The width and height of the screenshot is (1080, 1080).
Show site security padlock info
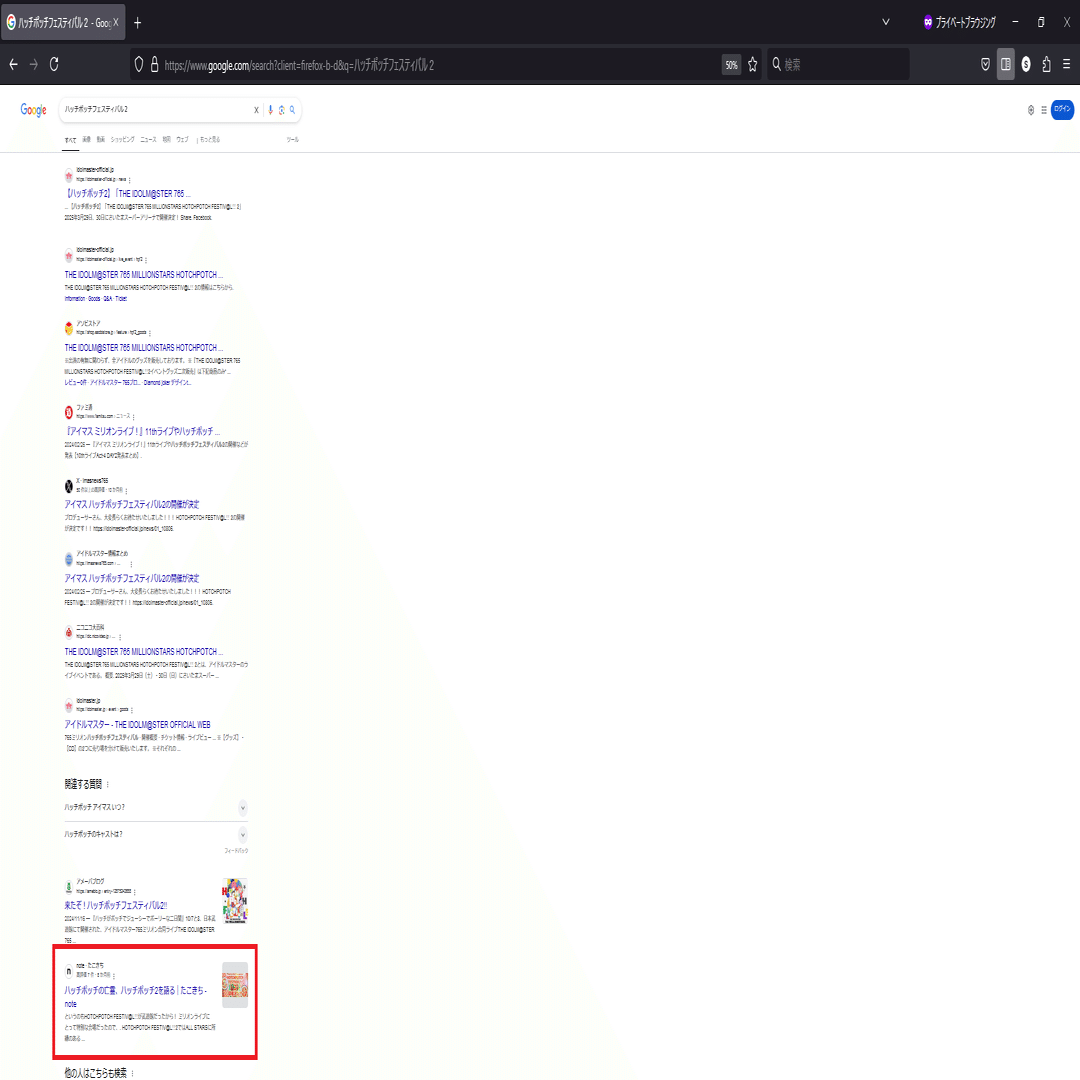(154, 65)
